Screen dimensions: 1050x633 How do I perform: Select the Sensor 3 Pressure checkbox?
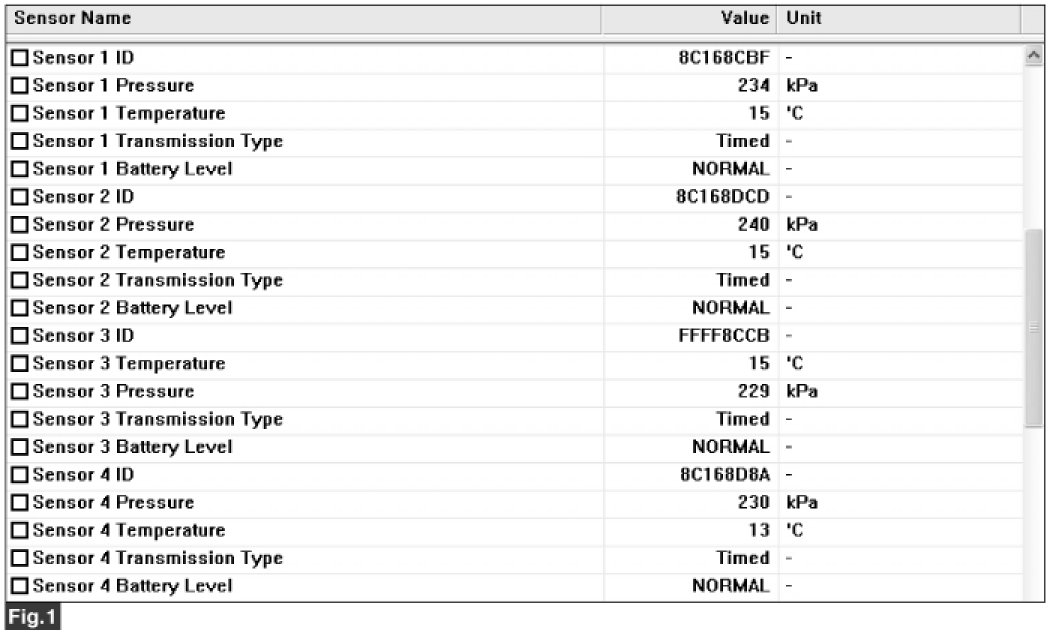tap(20, 392)
